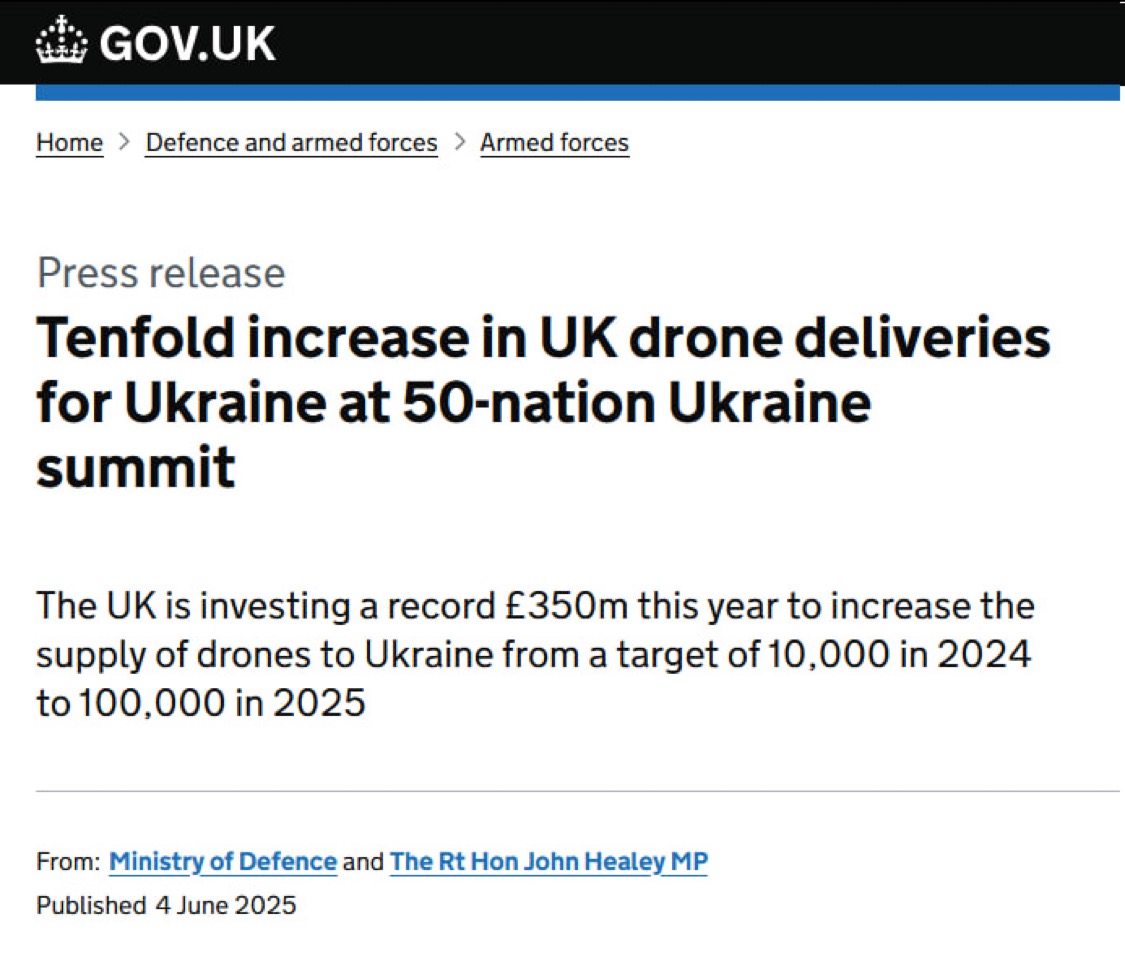Click the GOV.UK crown icon
This screenshot has width=1125, height=961.
pyautogui.click(x=62, y=42)
